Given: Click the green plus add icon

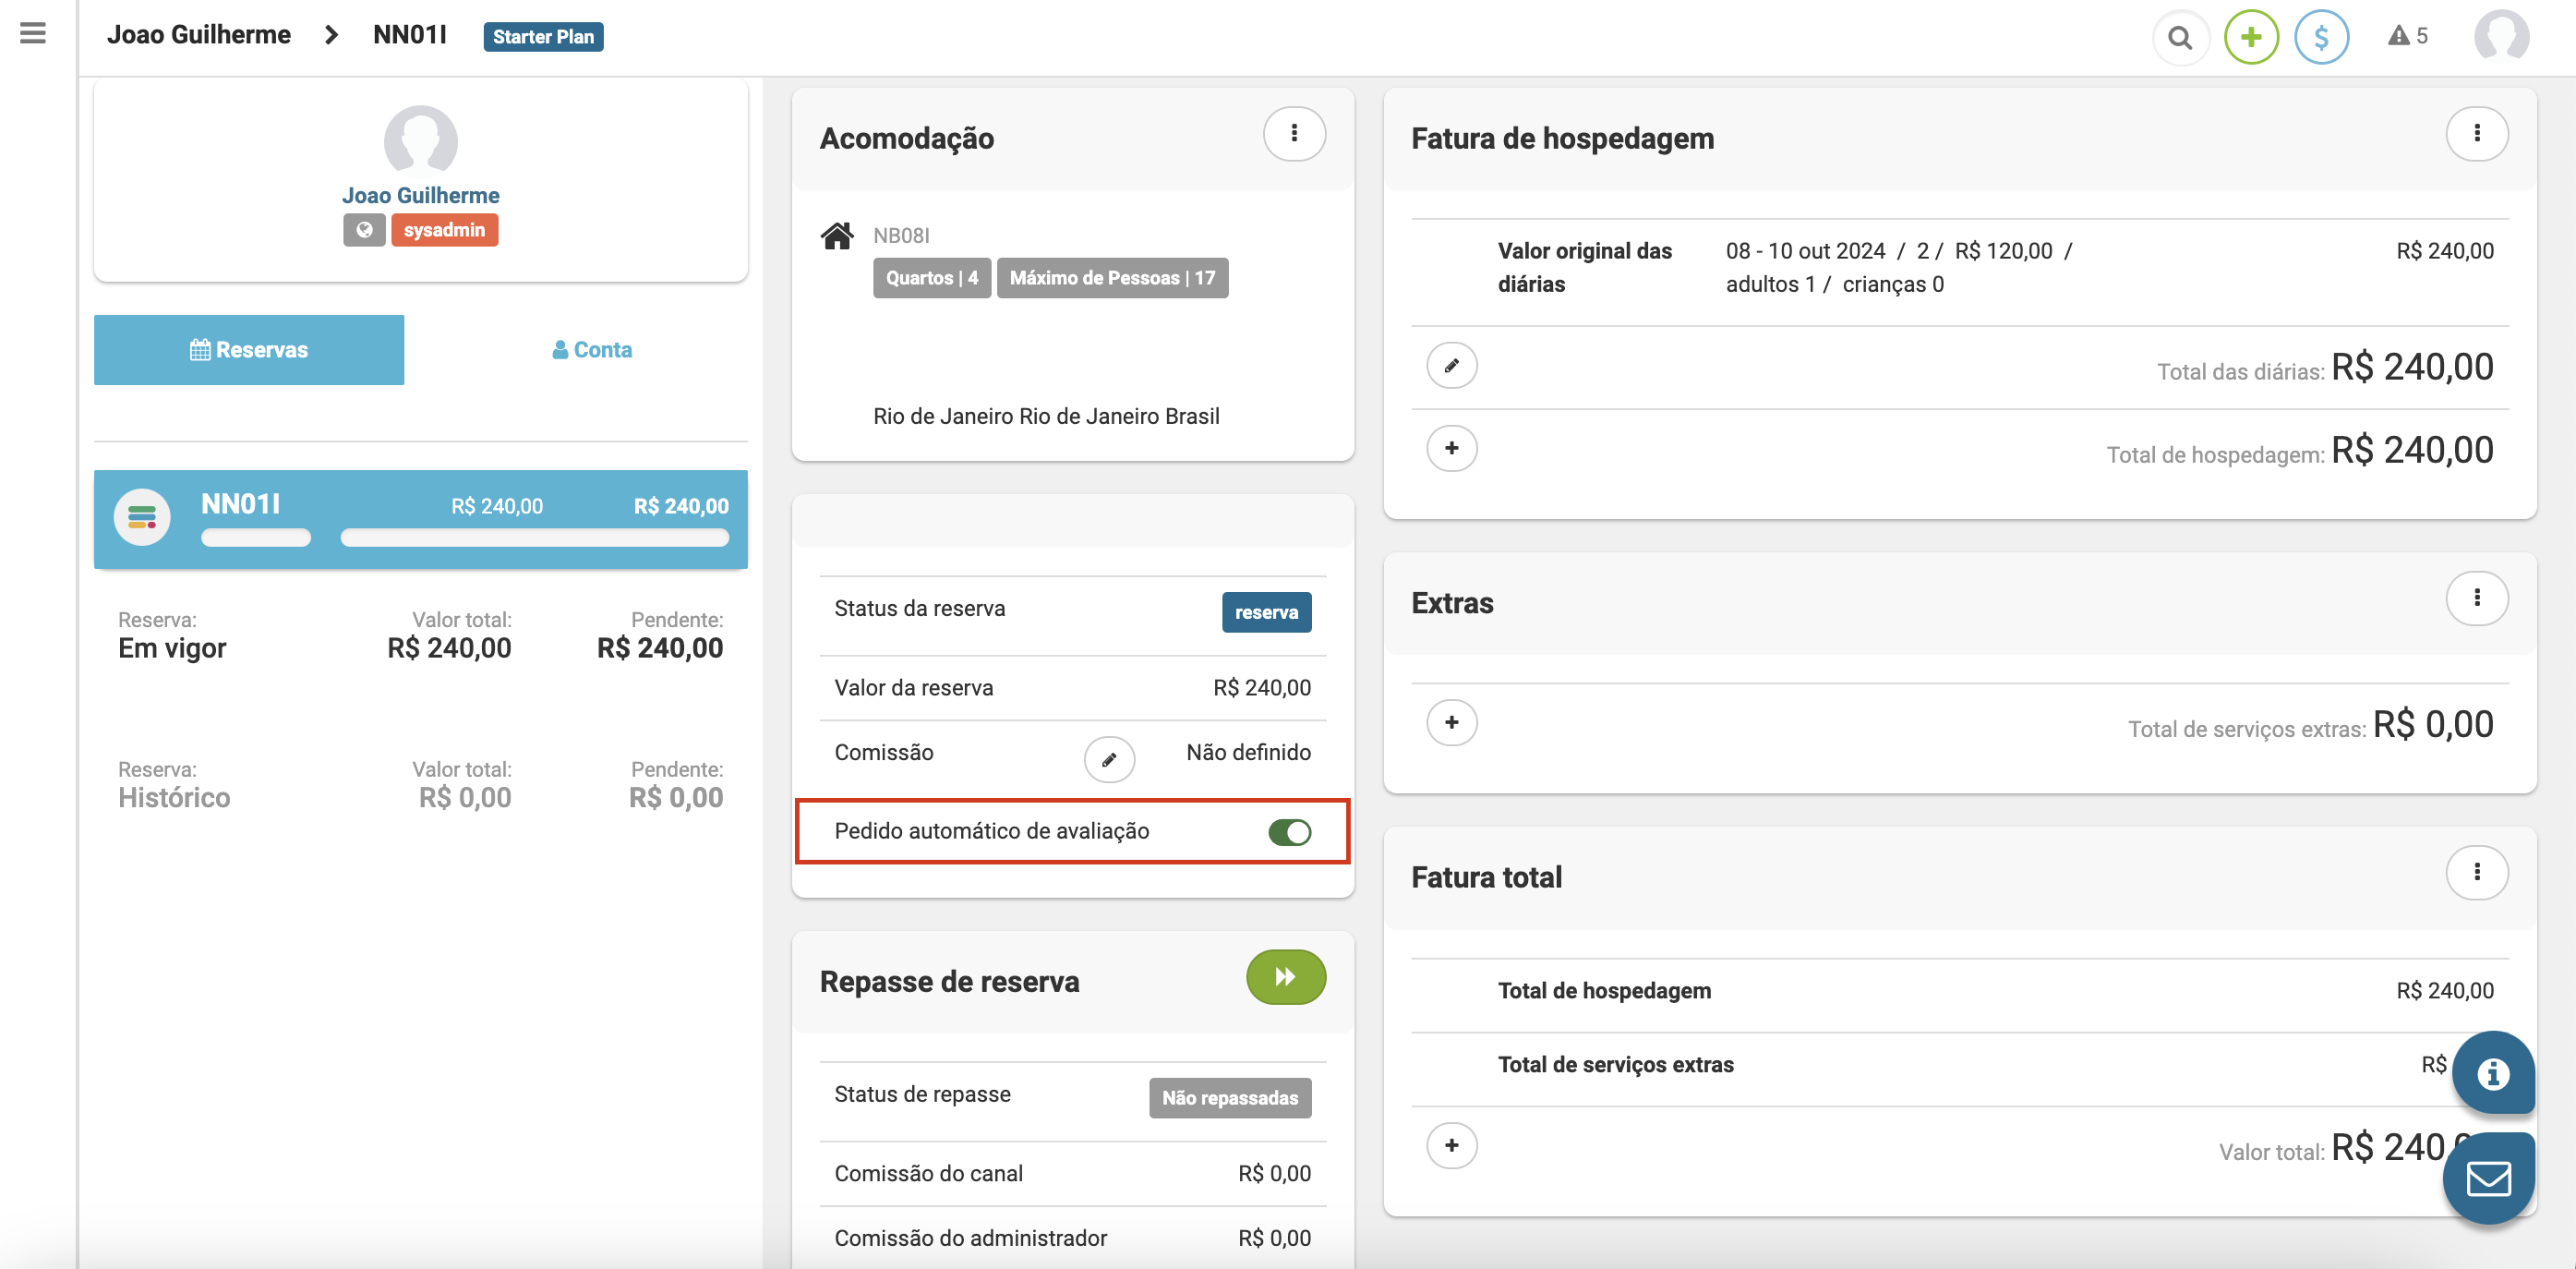Looking at the screenshot, I should tap(2250, 38).
